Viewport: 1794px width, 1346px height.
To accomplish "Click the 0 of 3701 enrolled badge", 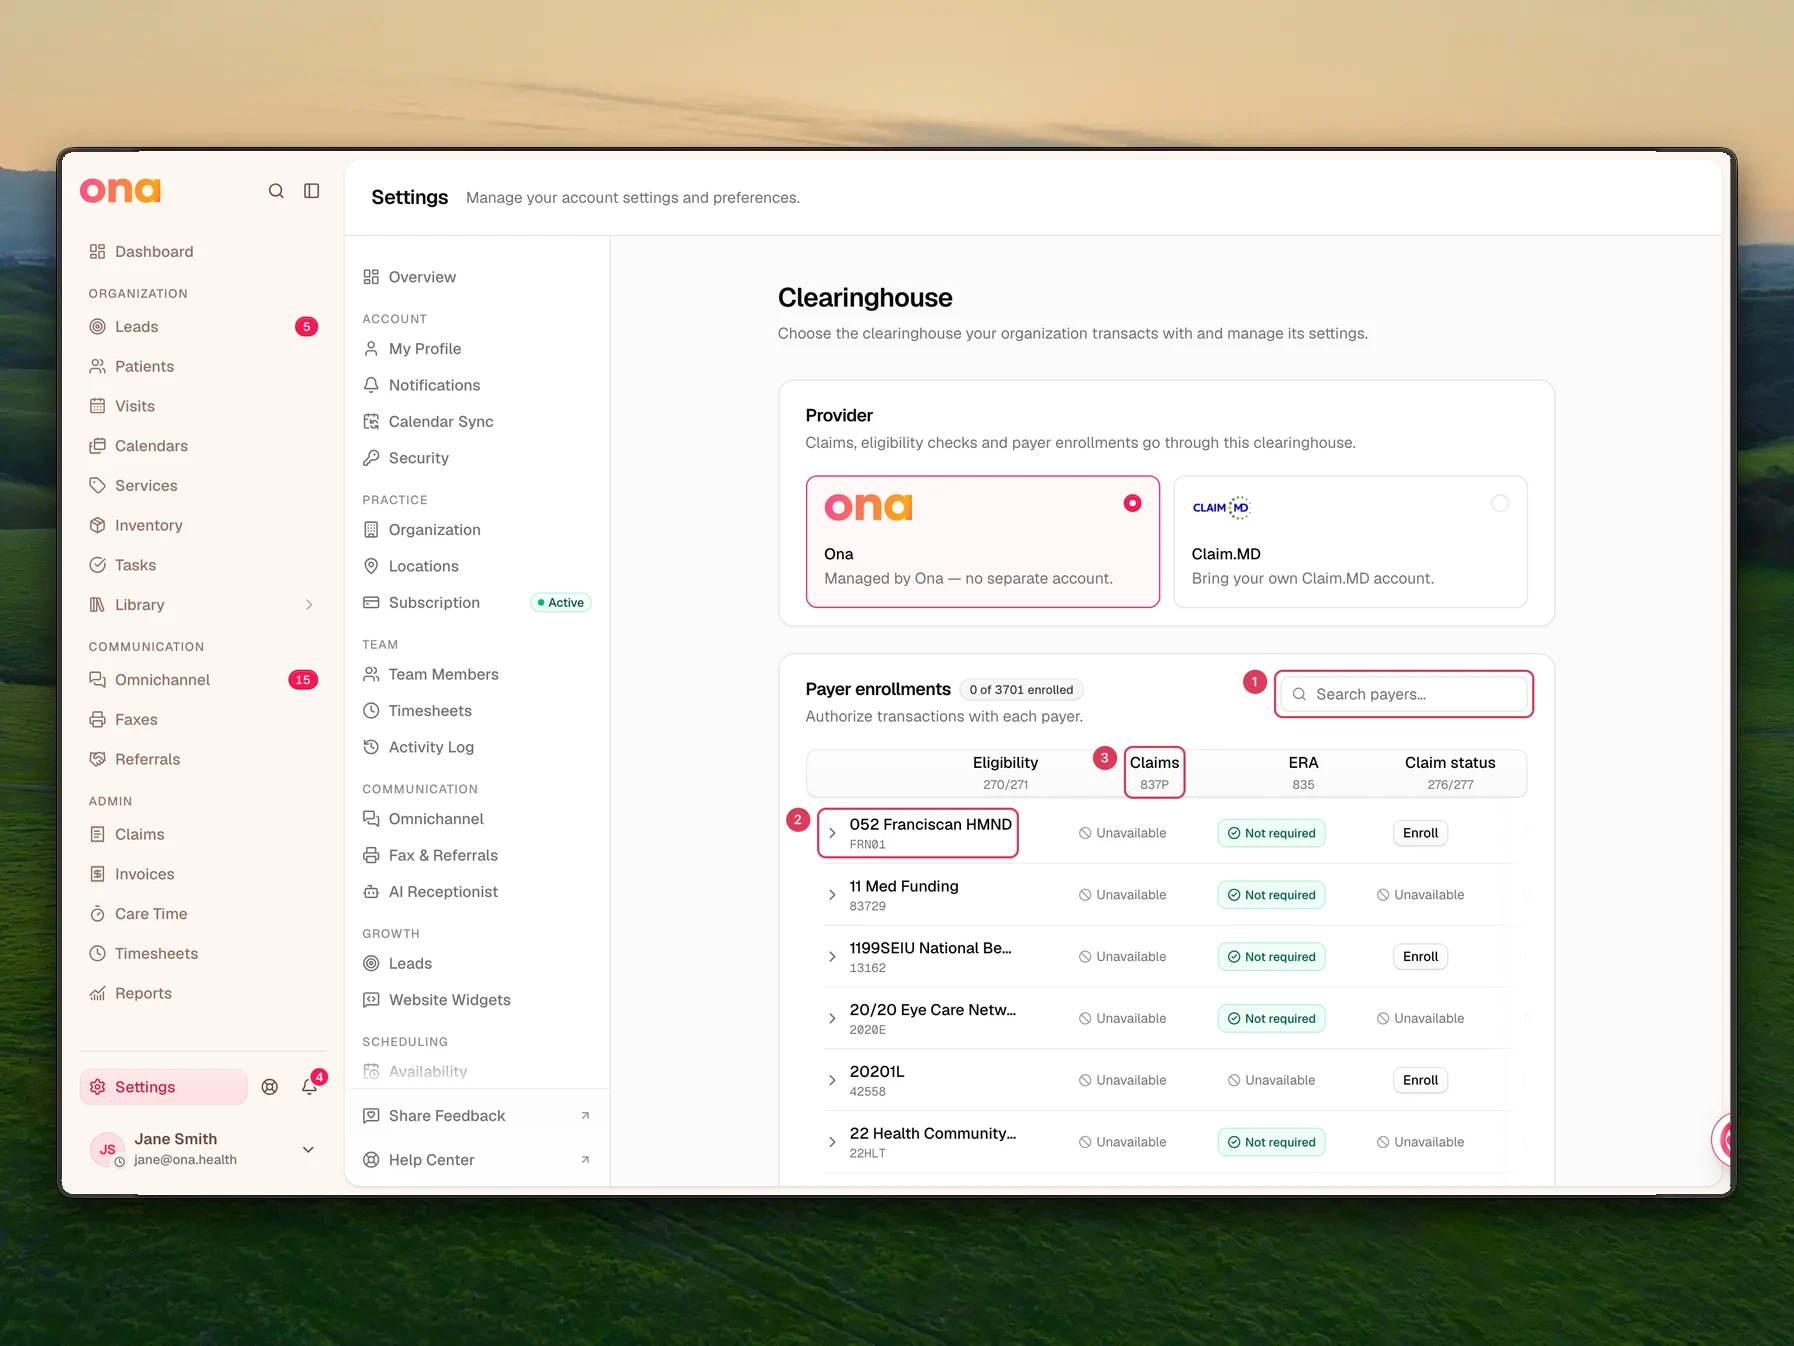I will click(1021, 690).
